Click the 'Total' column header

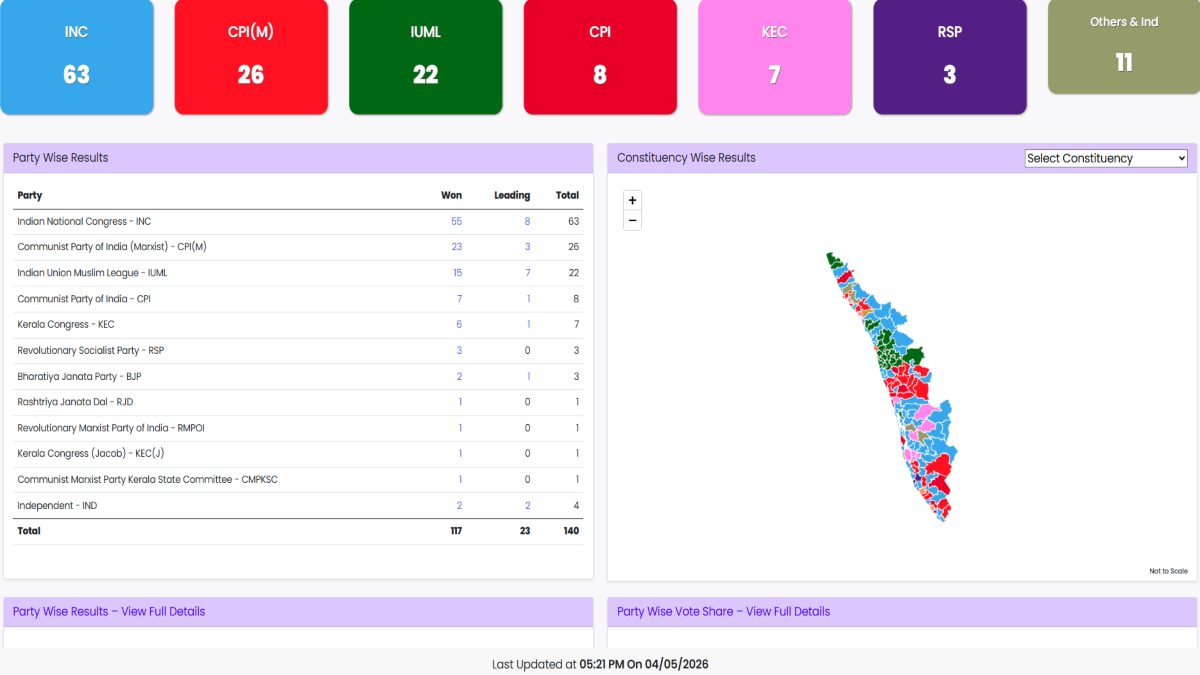coord(567,195)
